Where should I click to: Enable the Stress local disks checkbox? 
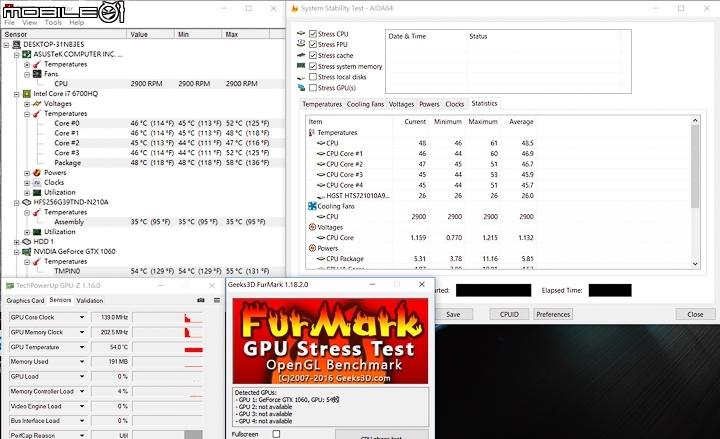point(313,77)
